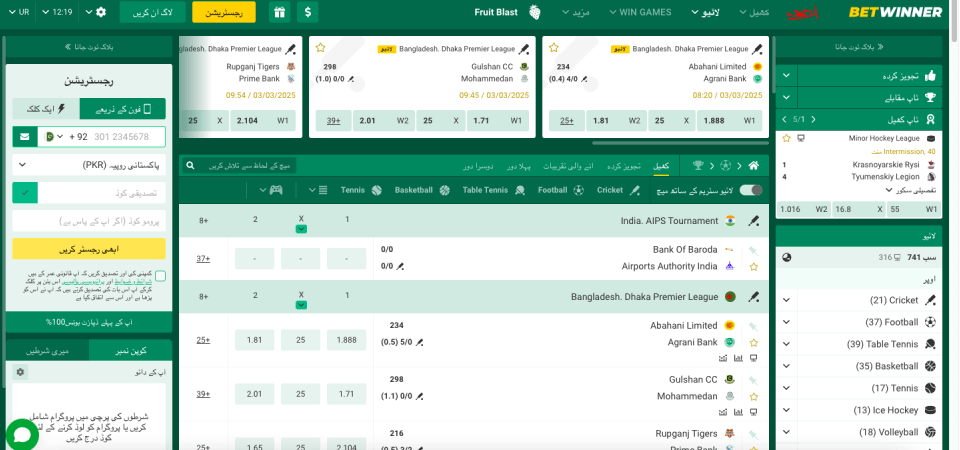Select the Football sport filter

pyautogui.click(x=561, y=190)
